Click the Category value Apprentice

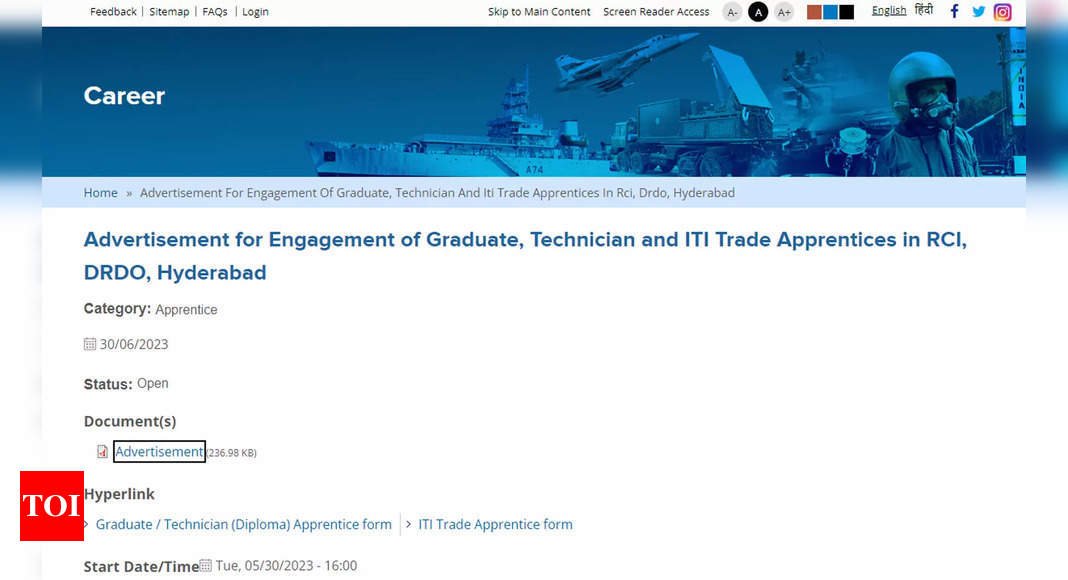click(x=186, y=310)
